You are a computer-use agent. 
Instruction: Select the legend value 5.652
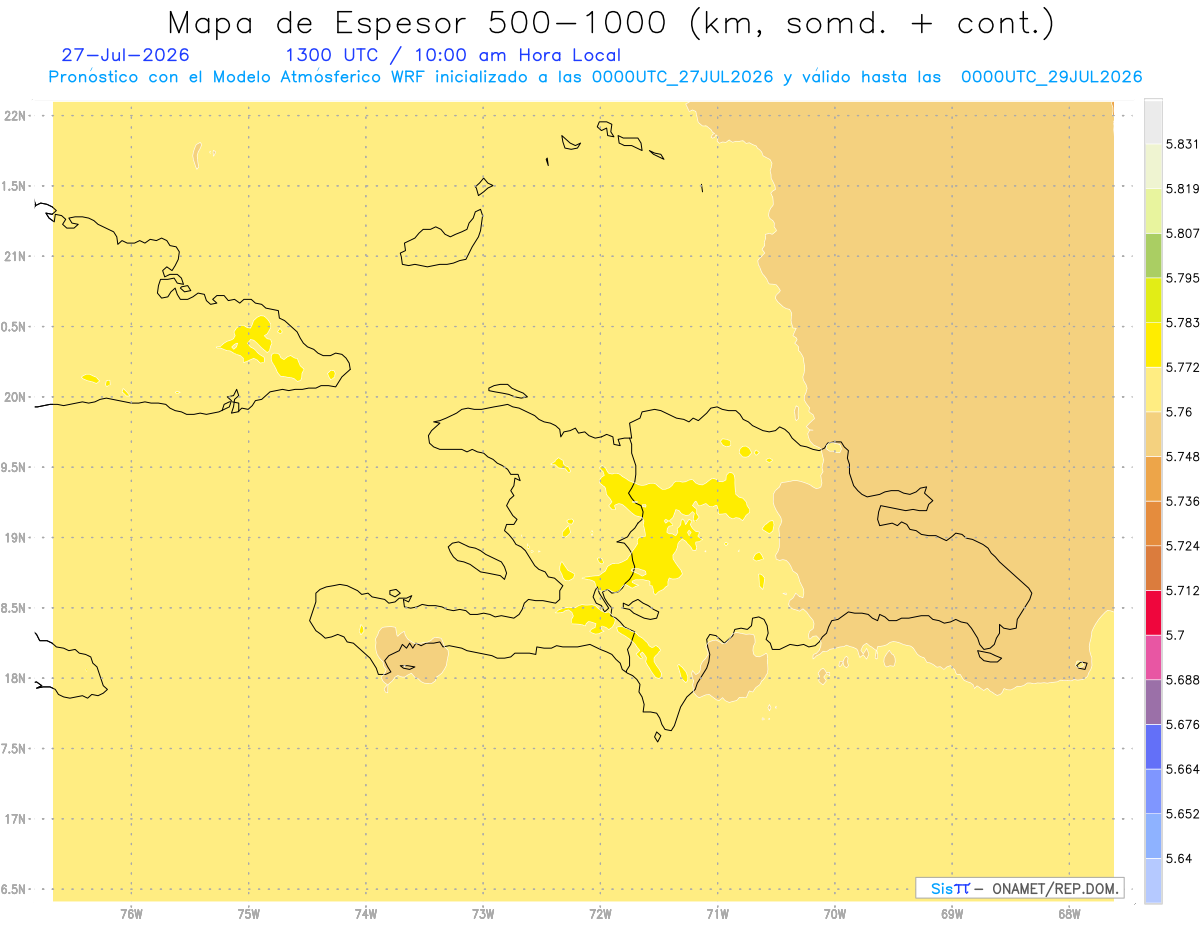click(1182, 814)
